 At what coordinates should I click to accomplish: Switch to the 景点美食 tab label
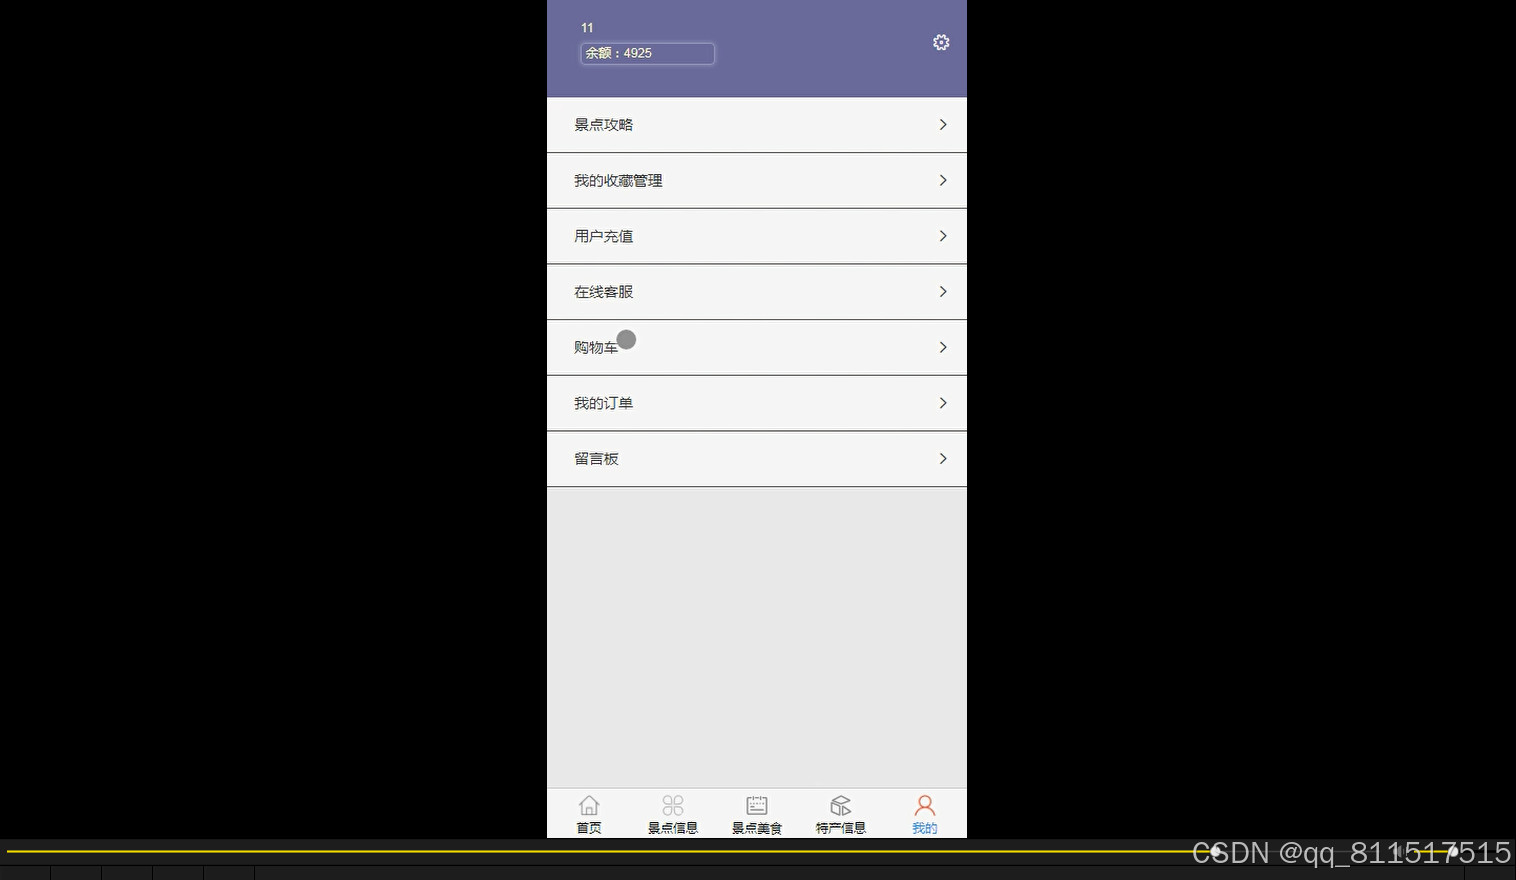point(757,828)
